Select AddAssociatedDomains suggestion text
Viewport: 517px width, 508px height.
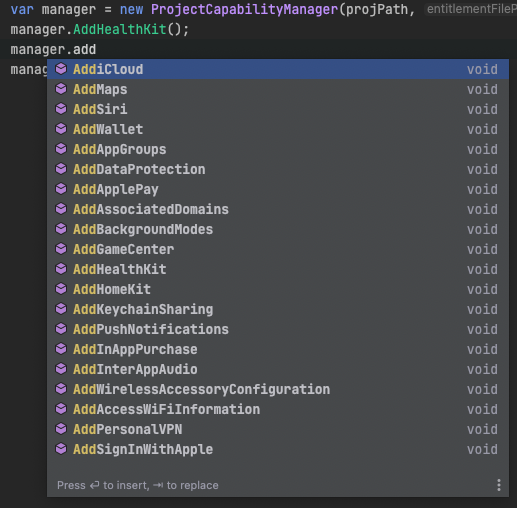(151, 209)
